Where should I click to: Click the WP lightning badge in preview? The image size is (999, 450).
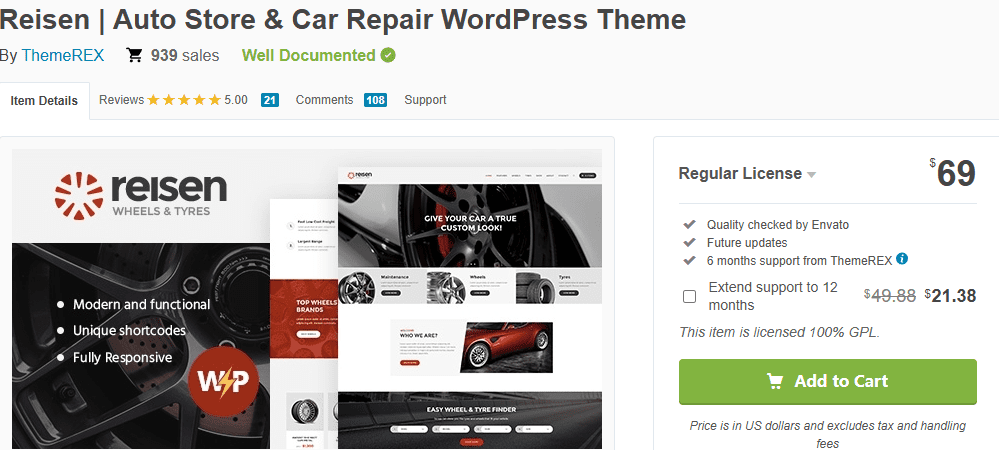(223, 381)
